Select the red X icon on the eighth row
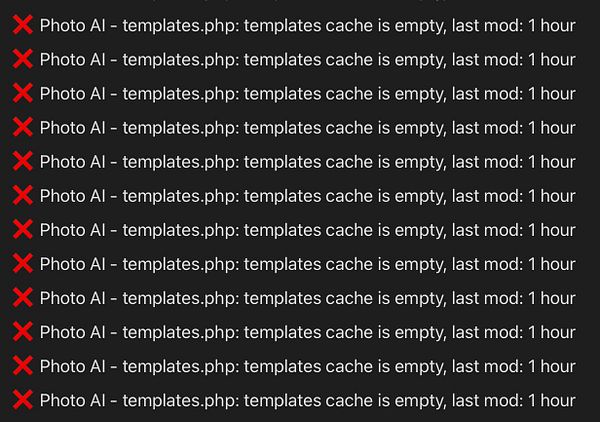This screenshot has width=600, height=422. coord(23,264)
